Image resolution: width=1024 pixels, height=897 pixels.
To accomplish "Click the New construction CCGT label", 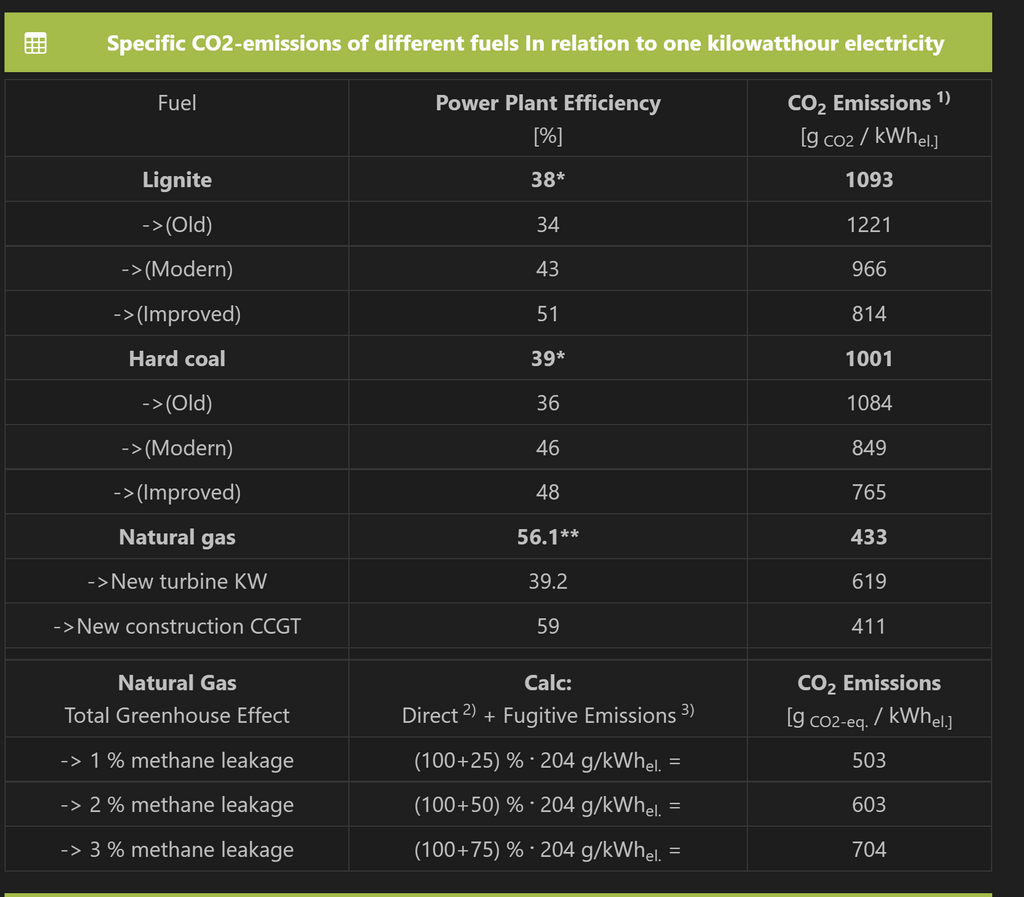I will pos(177,627).
